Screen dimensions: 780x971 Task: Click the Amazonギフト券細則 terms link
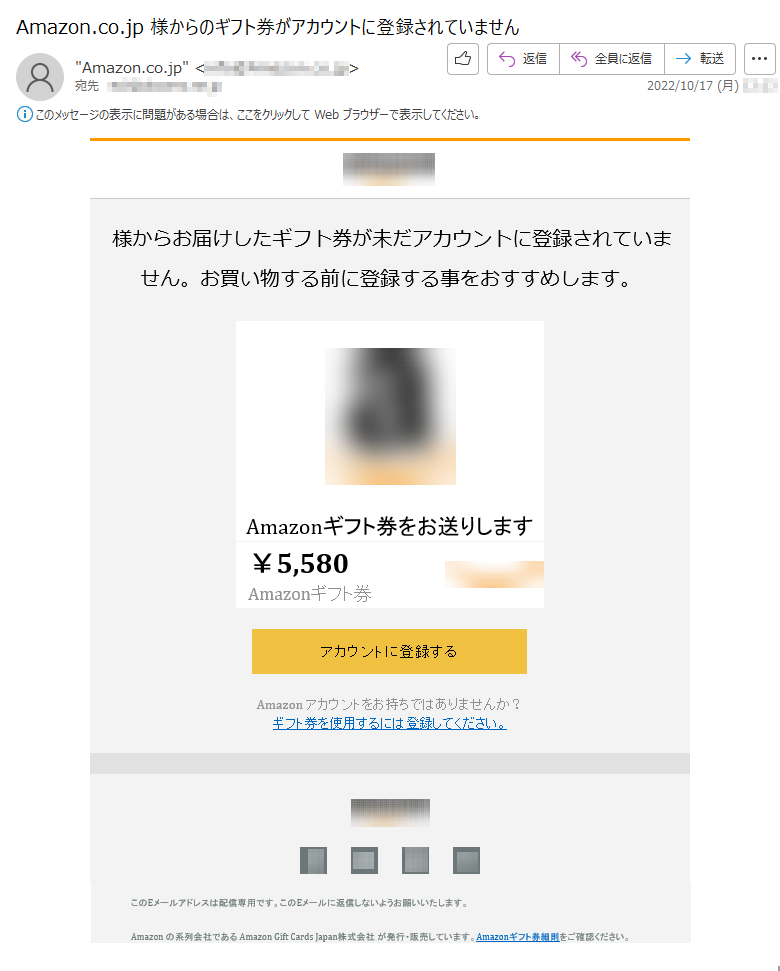(x=518, y=937)
